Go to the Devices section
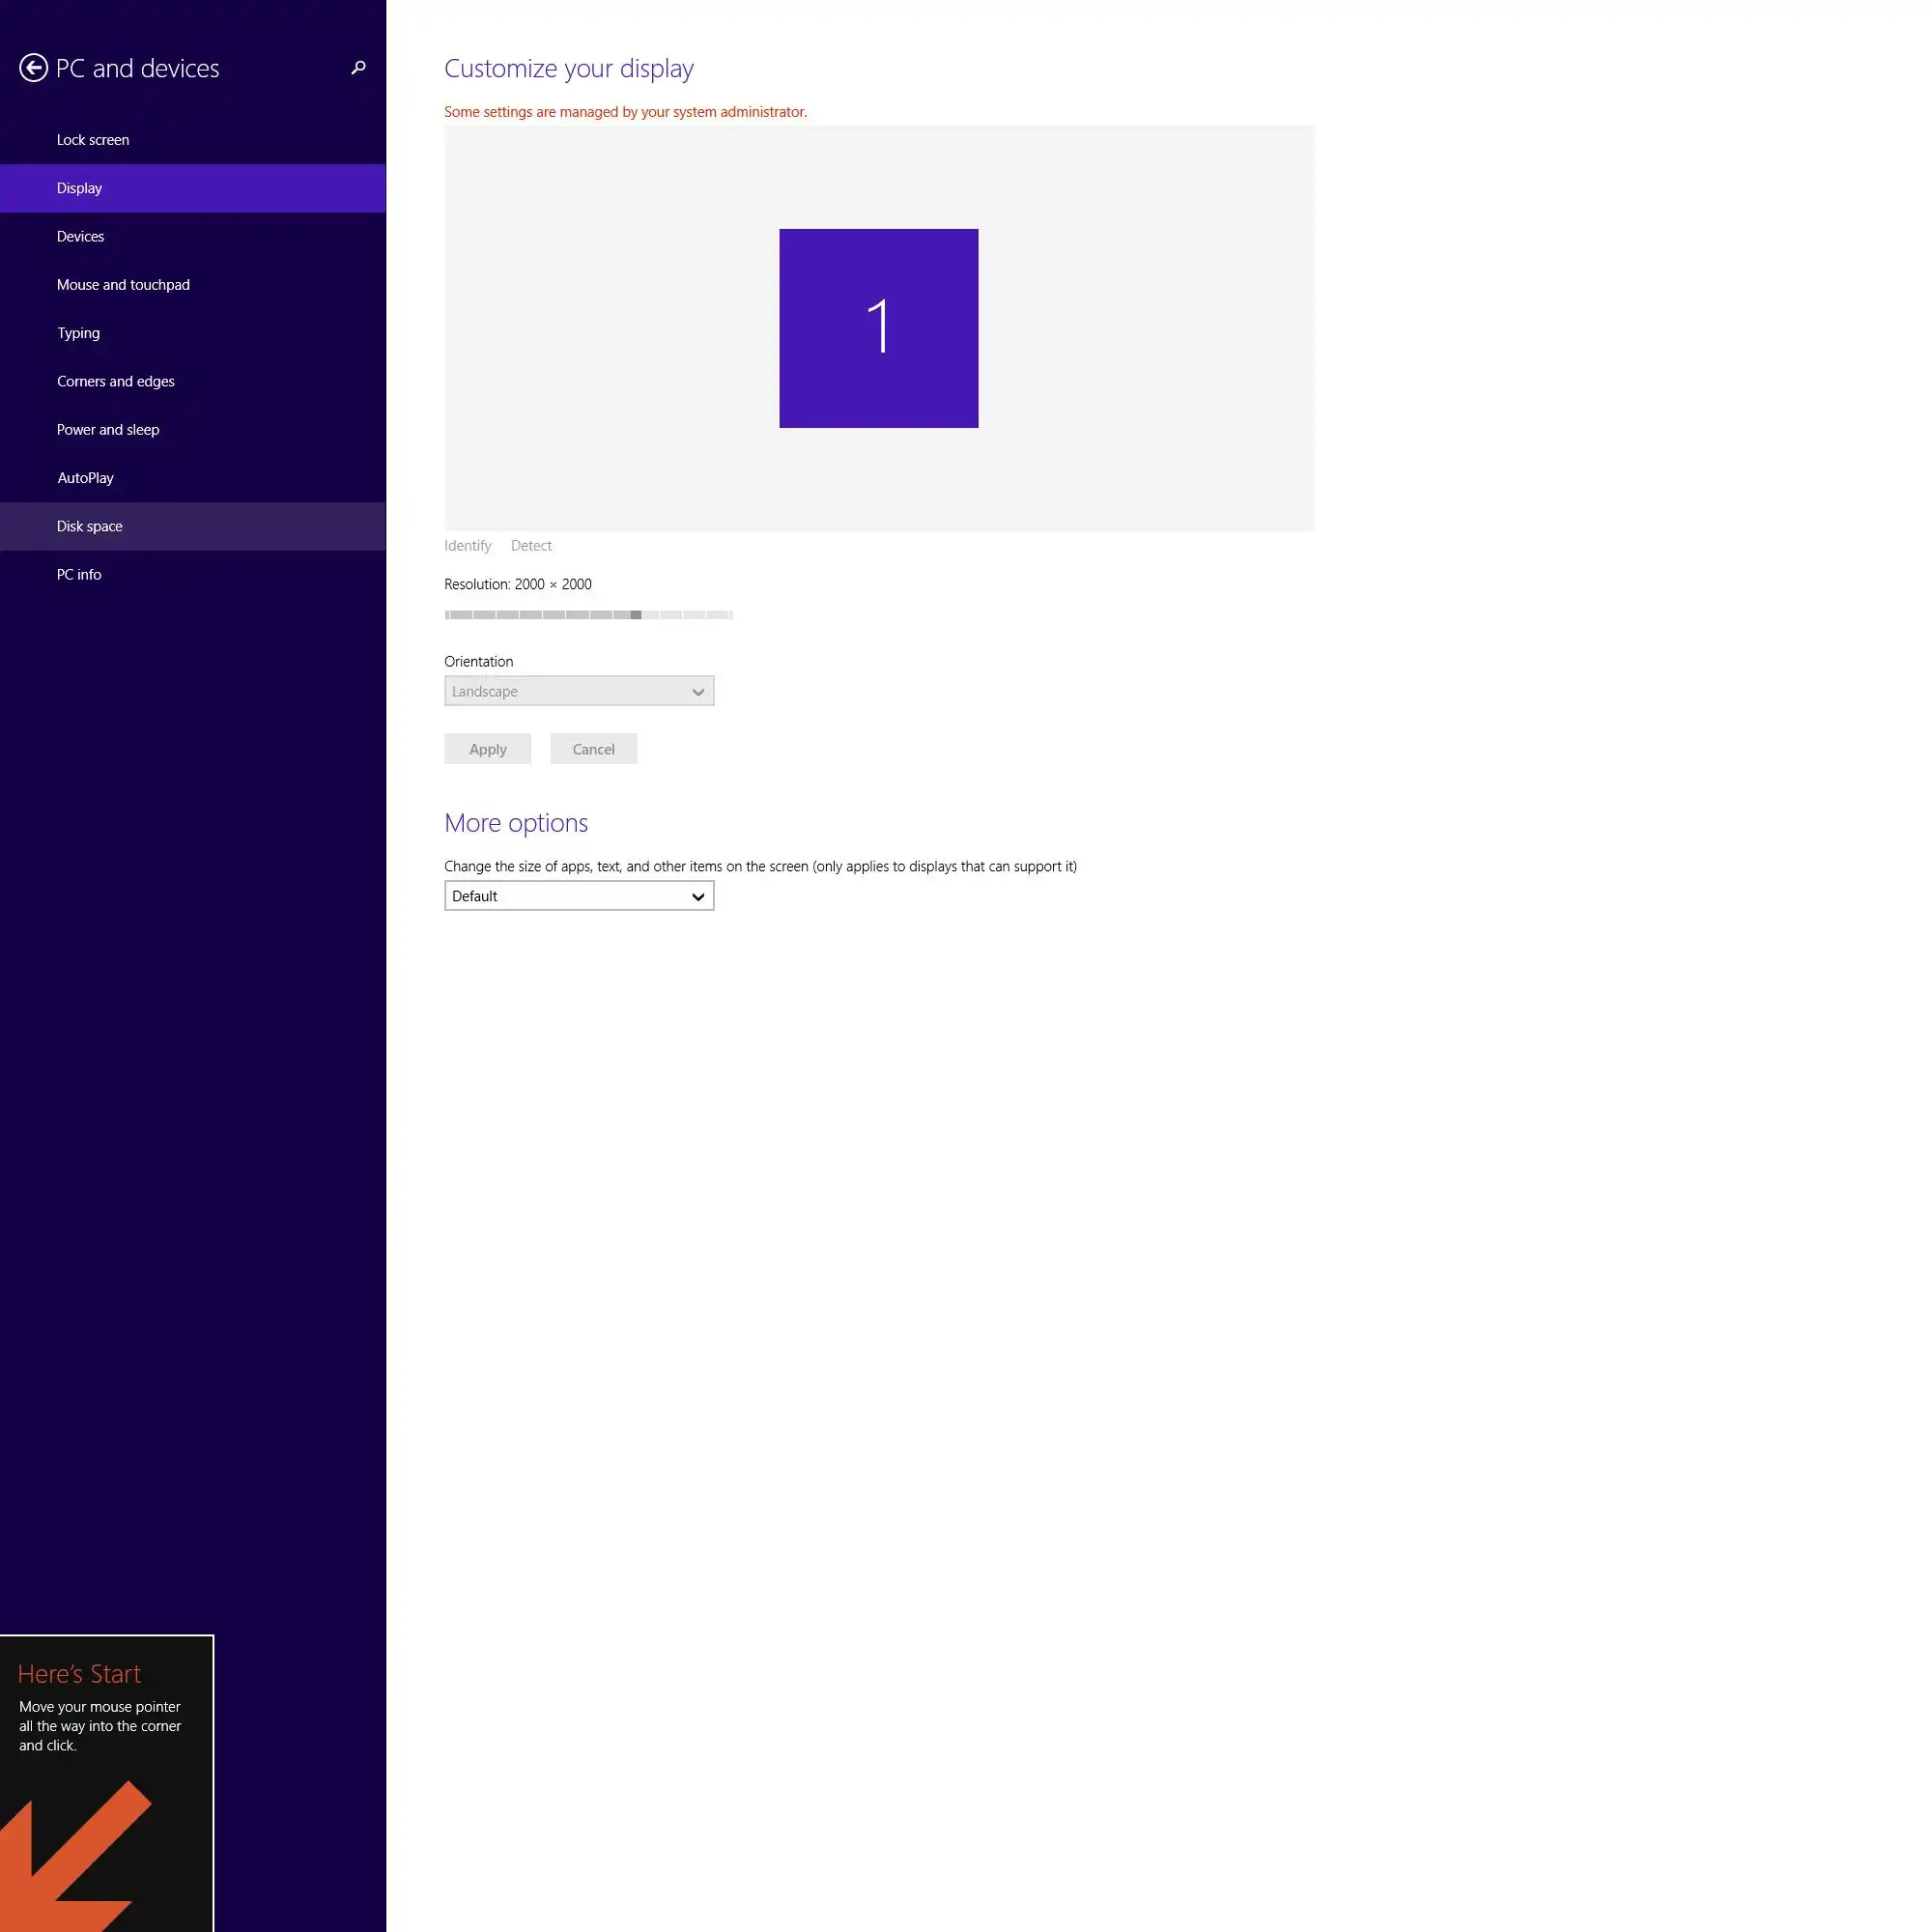 (81, 236)
